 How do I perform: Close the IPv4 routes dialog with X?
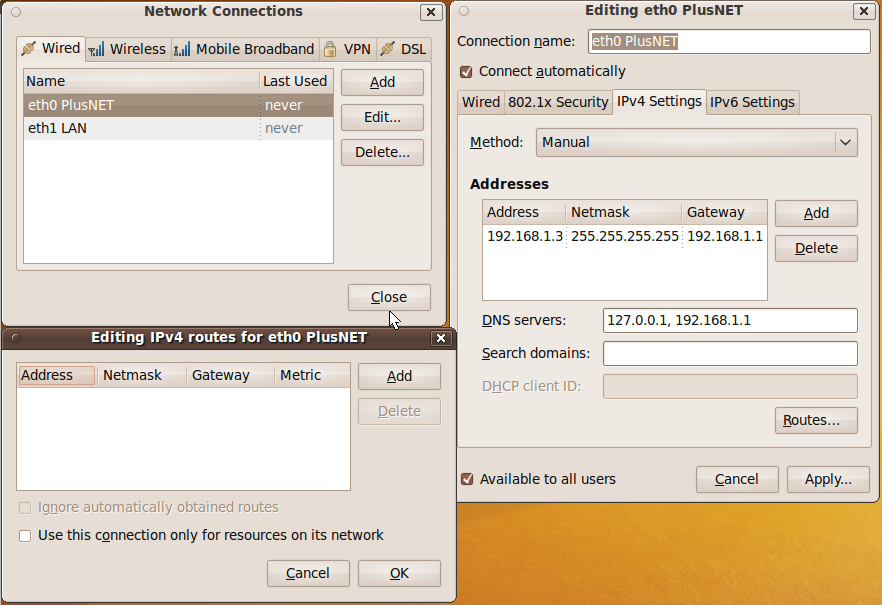pyautogui.click(x=441, y=338)
